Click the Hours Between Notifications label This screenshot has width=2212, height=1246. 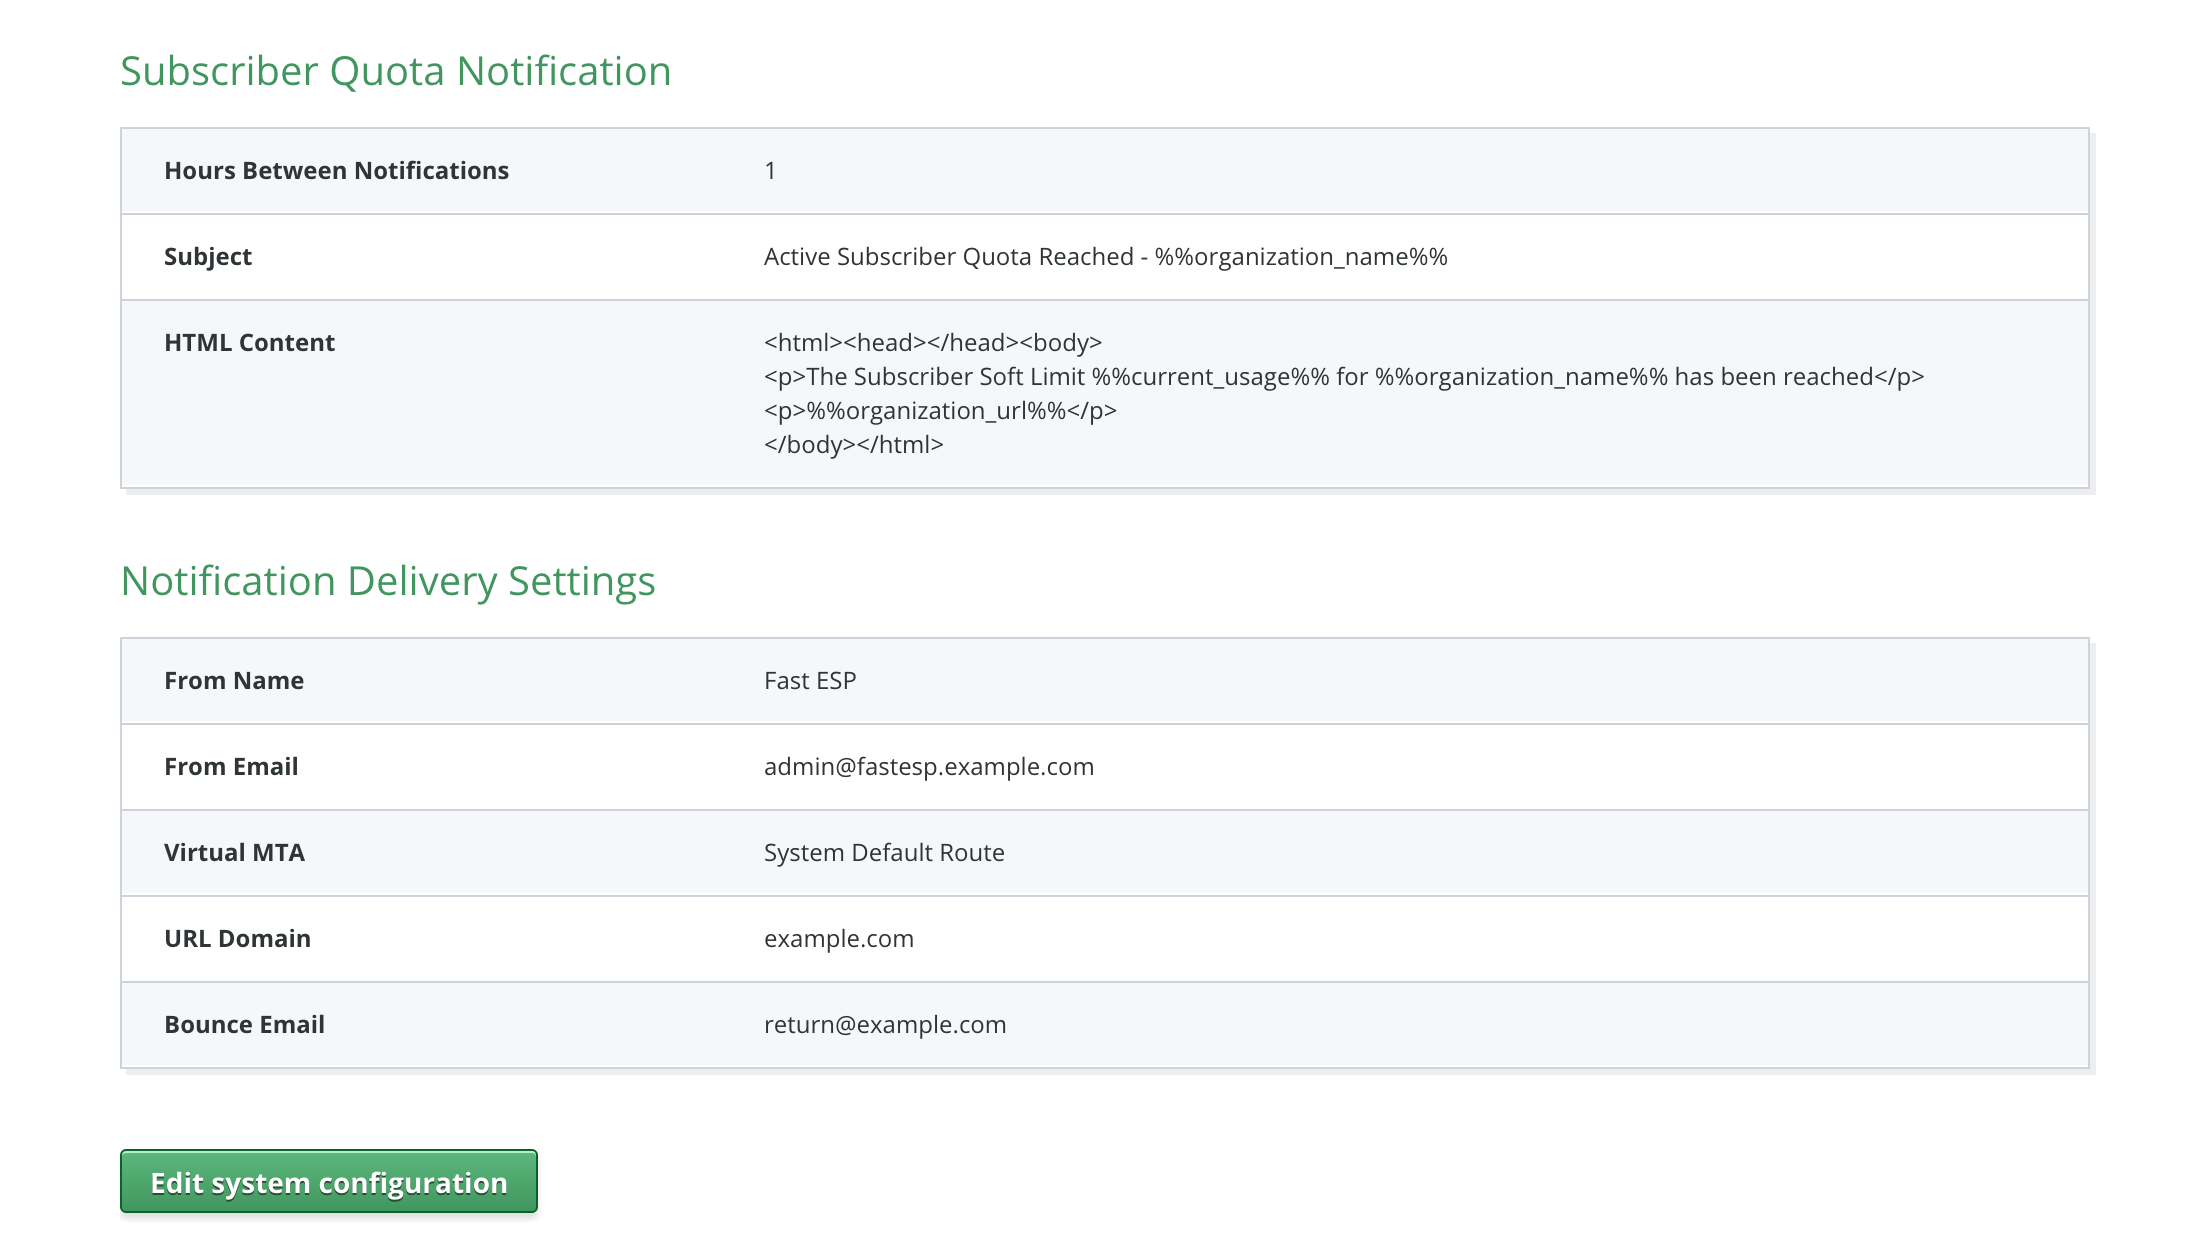tap(336, 171)
